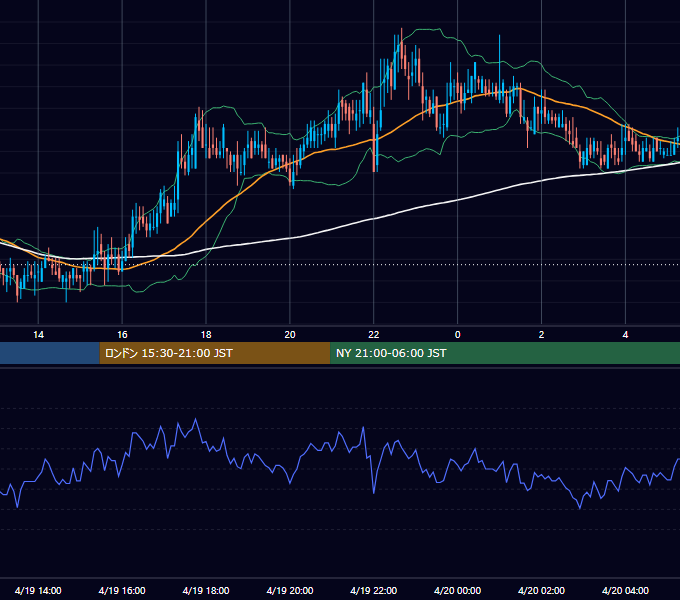This screenshot has width=680, height=600.
Task: Click the 4/20 02:00 date label
Action: (541, 590)
